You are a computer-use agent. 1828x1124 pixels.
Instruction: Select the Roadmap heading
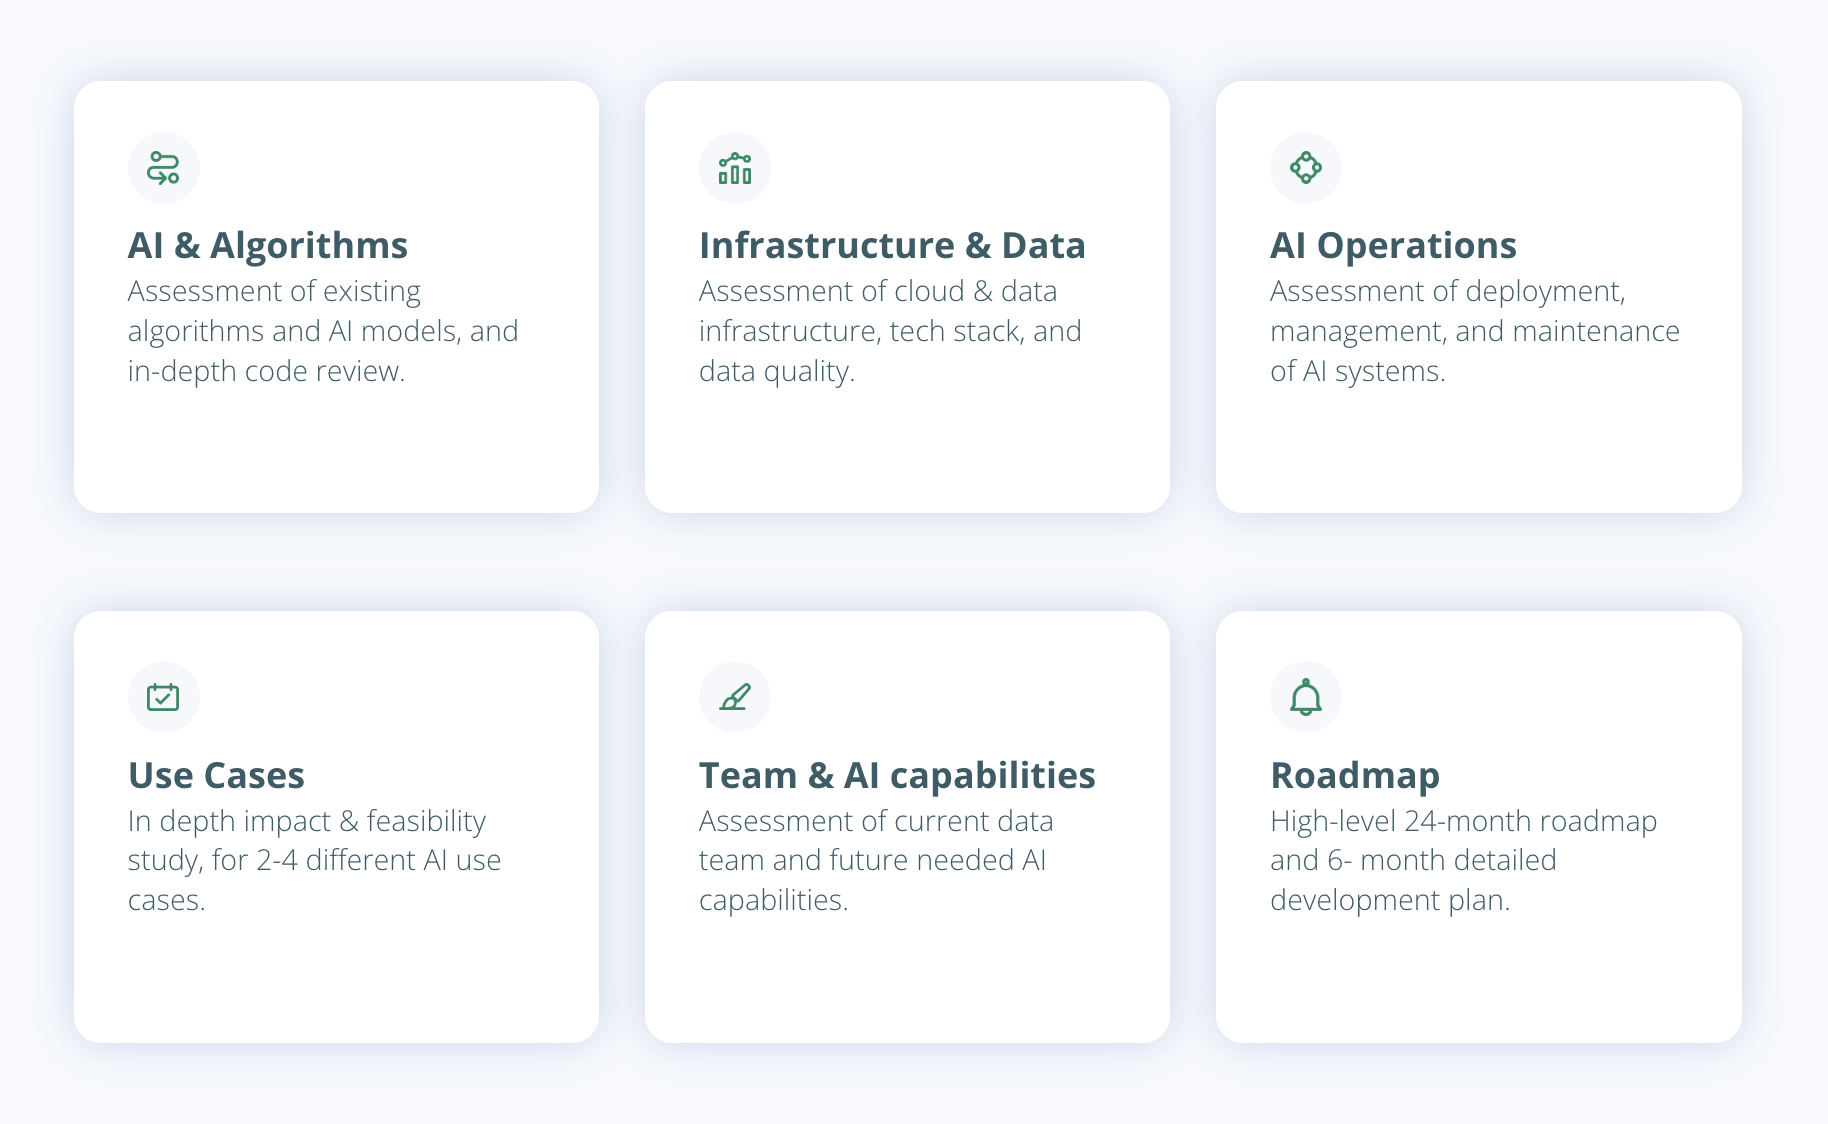(x=1354, y=775)
